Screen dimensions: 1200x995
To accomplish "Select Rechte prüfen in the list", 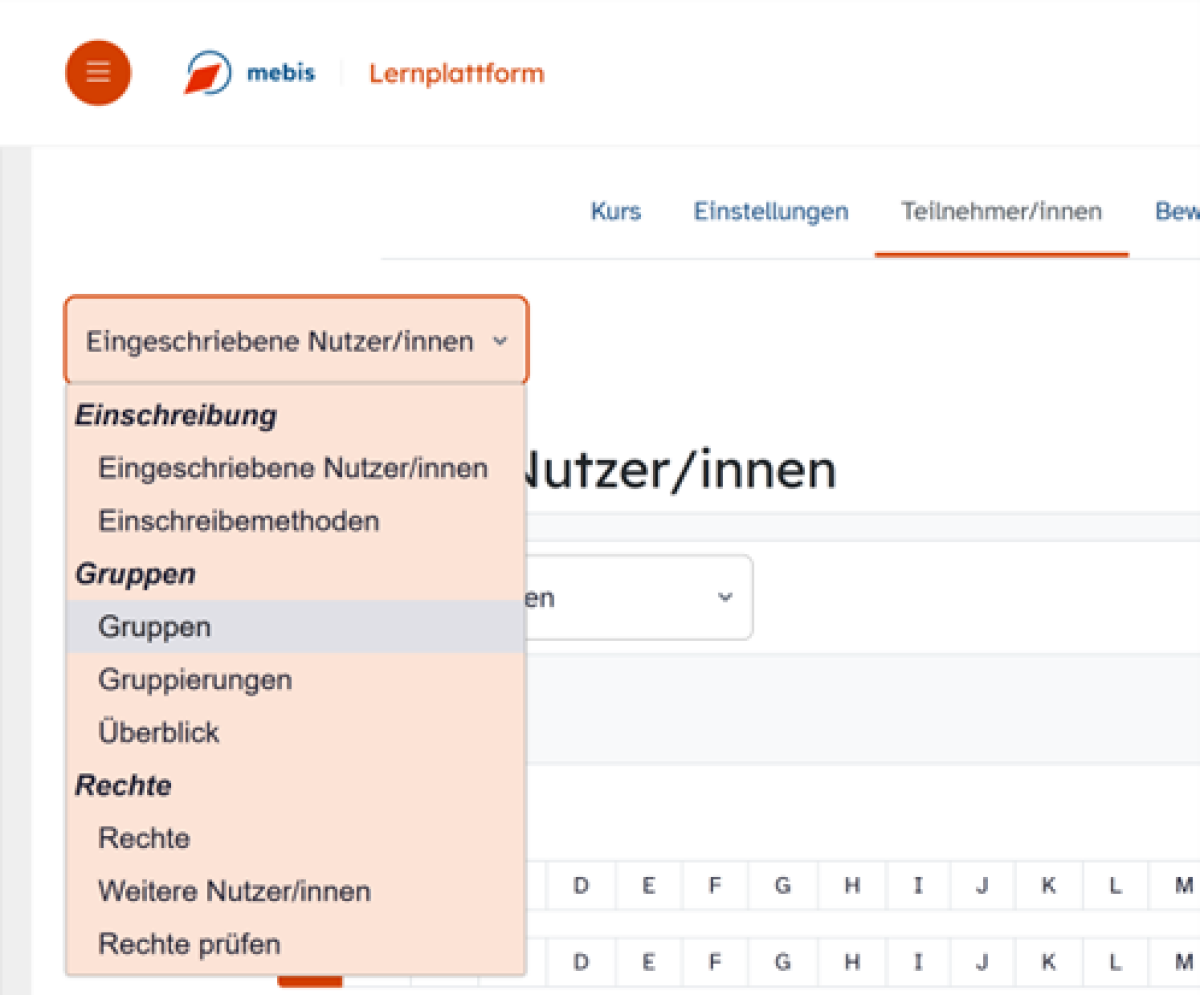I will pyautogui.click(x=189, y=944).
